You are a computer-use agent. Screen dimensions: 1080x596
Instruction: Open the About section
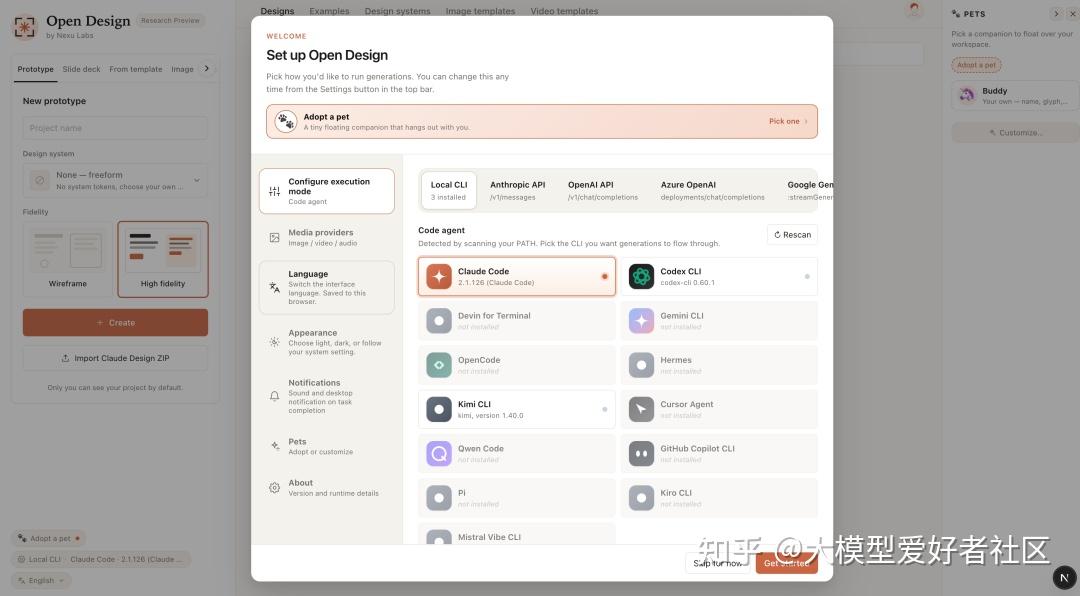(326, 488)
